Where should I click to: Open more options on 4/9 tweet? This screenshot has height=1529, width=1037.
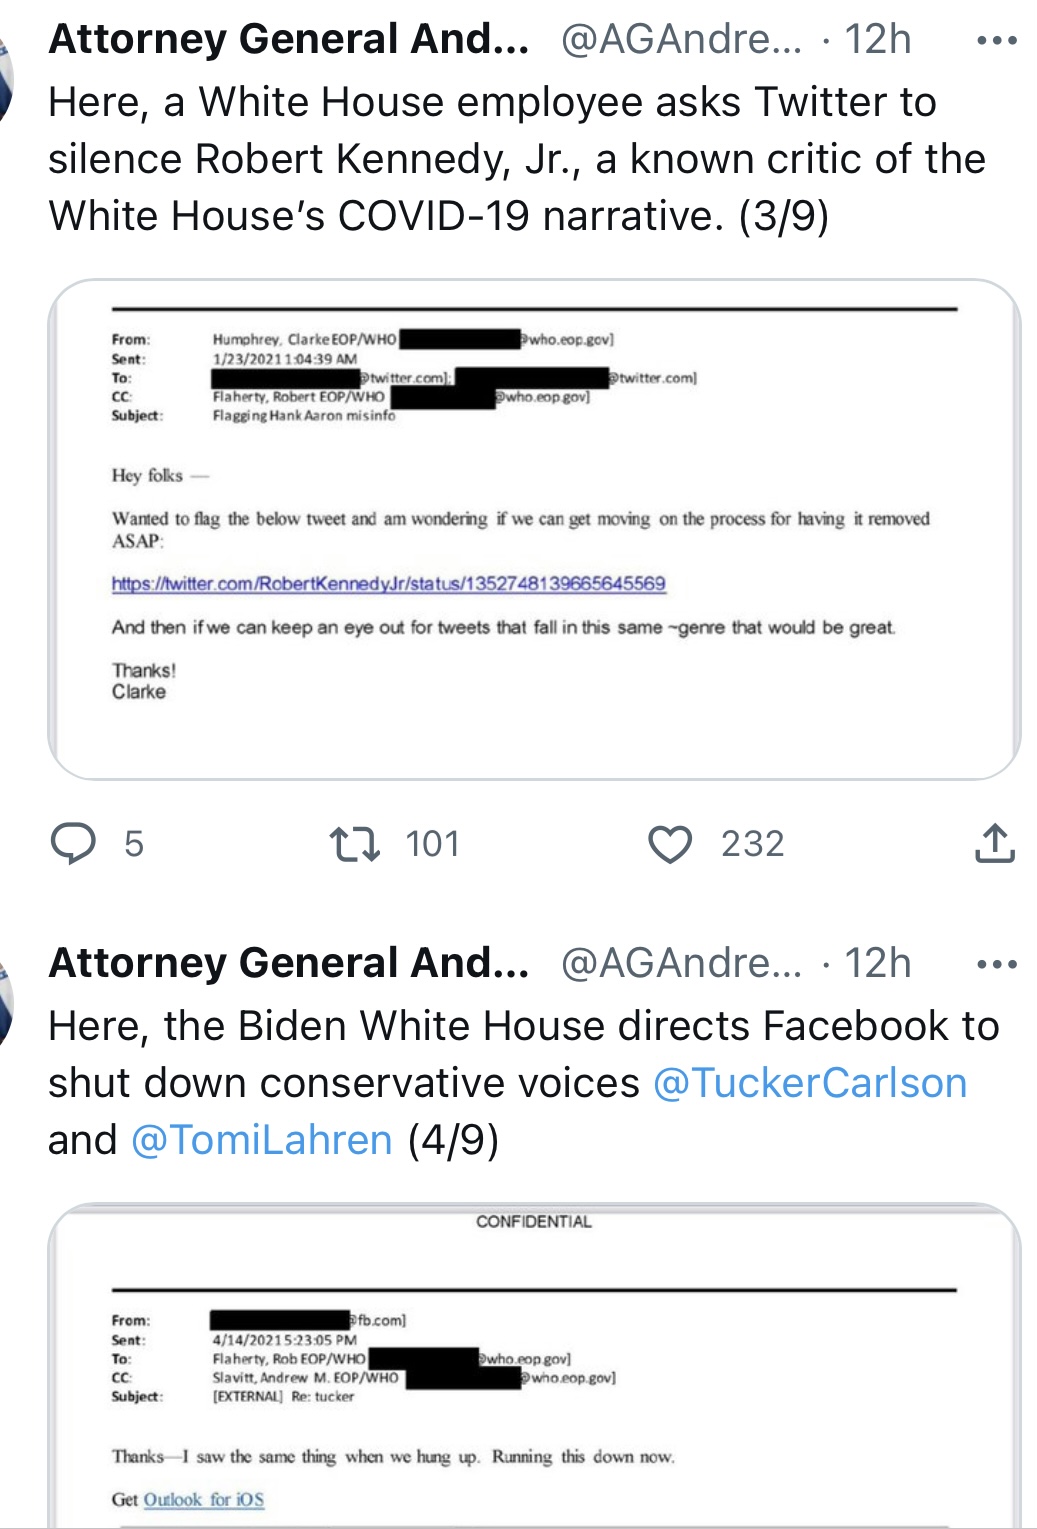(996, 965)
